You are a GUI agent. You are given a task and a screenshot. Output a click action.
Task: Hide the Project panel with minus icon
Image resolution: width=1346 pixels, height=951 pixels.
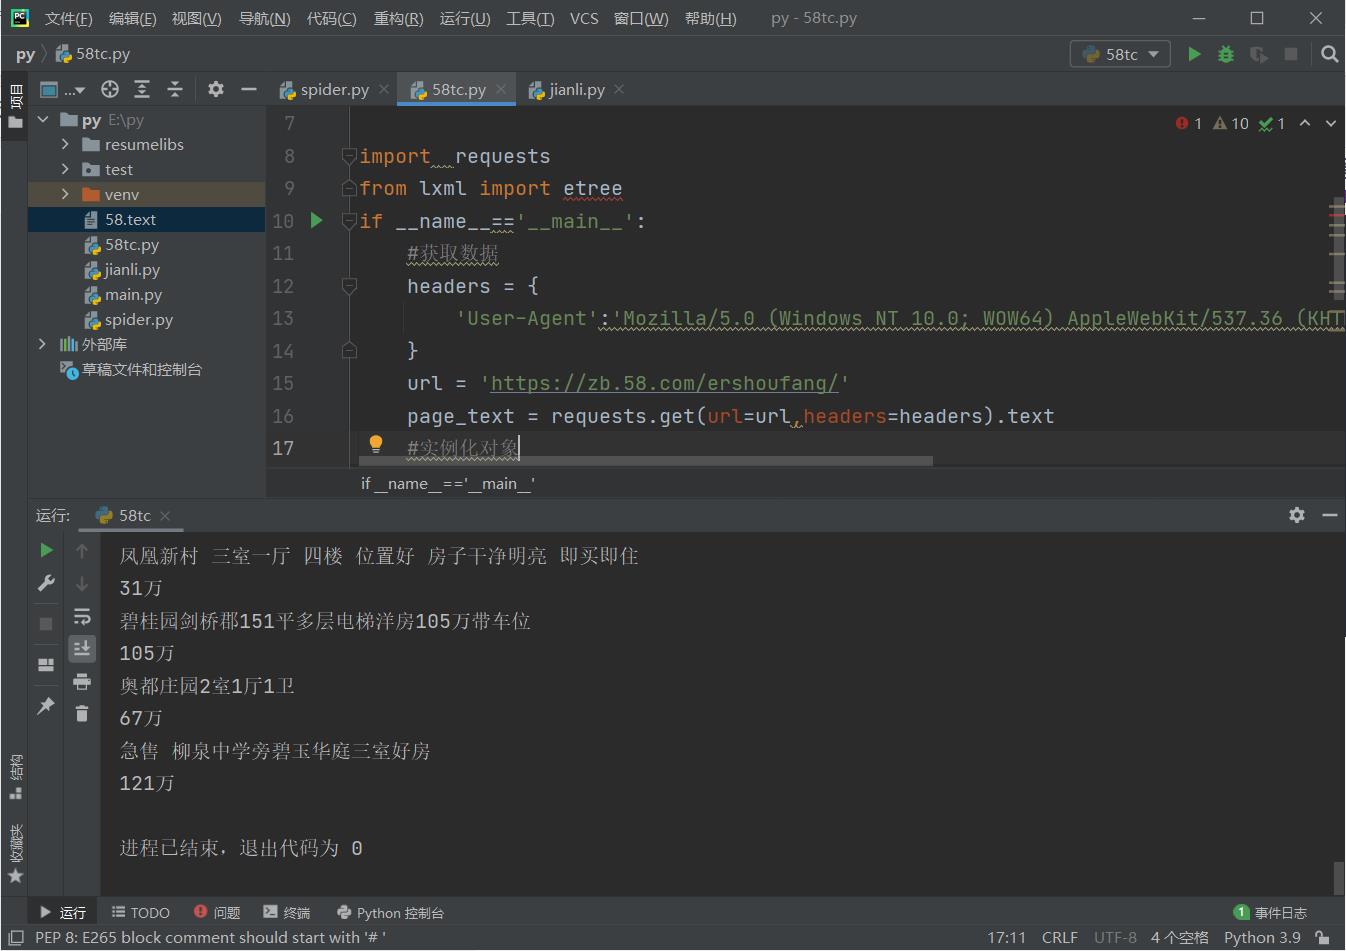coord(249,89)
